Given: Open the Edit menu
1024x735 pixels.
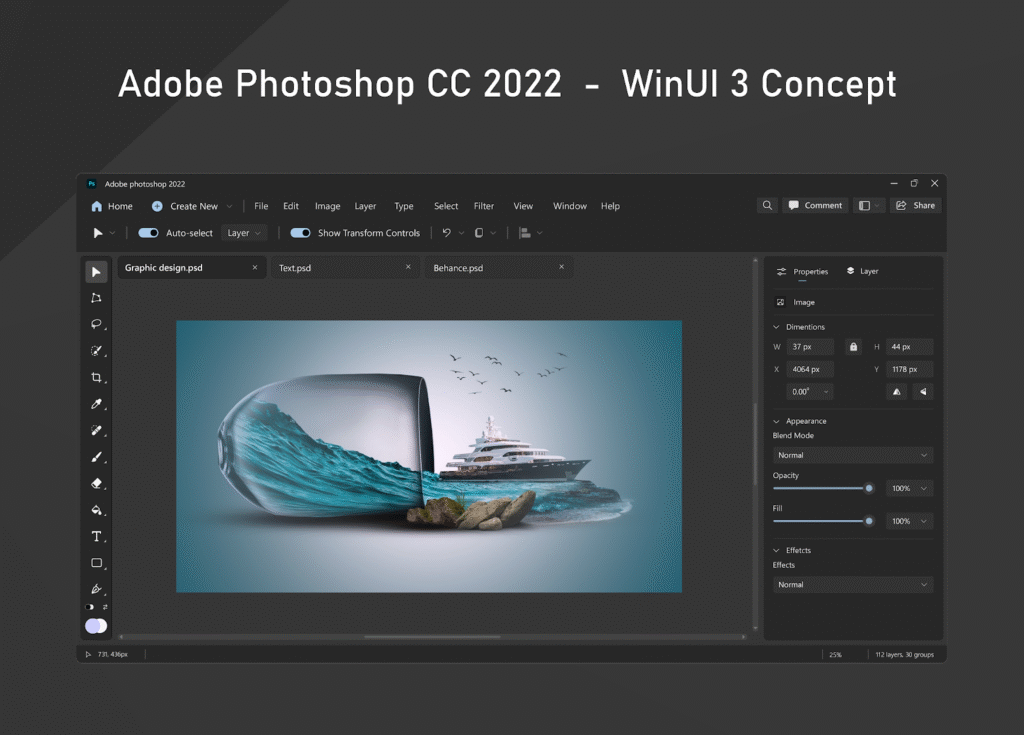Looking at the screenshot, I should 291,206.
